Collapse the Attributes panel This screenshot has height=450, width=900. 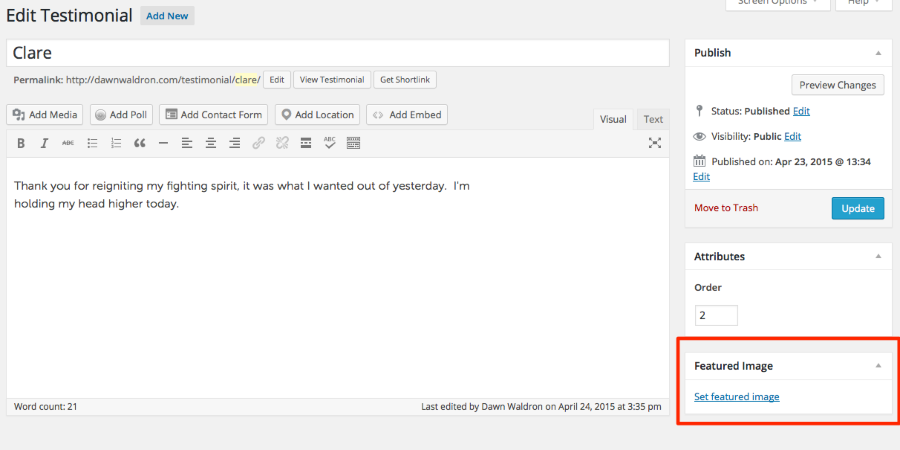click(878, 257)
